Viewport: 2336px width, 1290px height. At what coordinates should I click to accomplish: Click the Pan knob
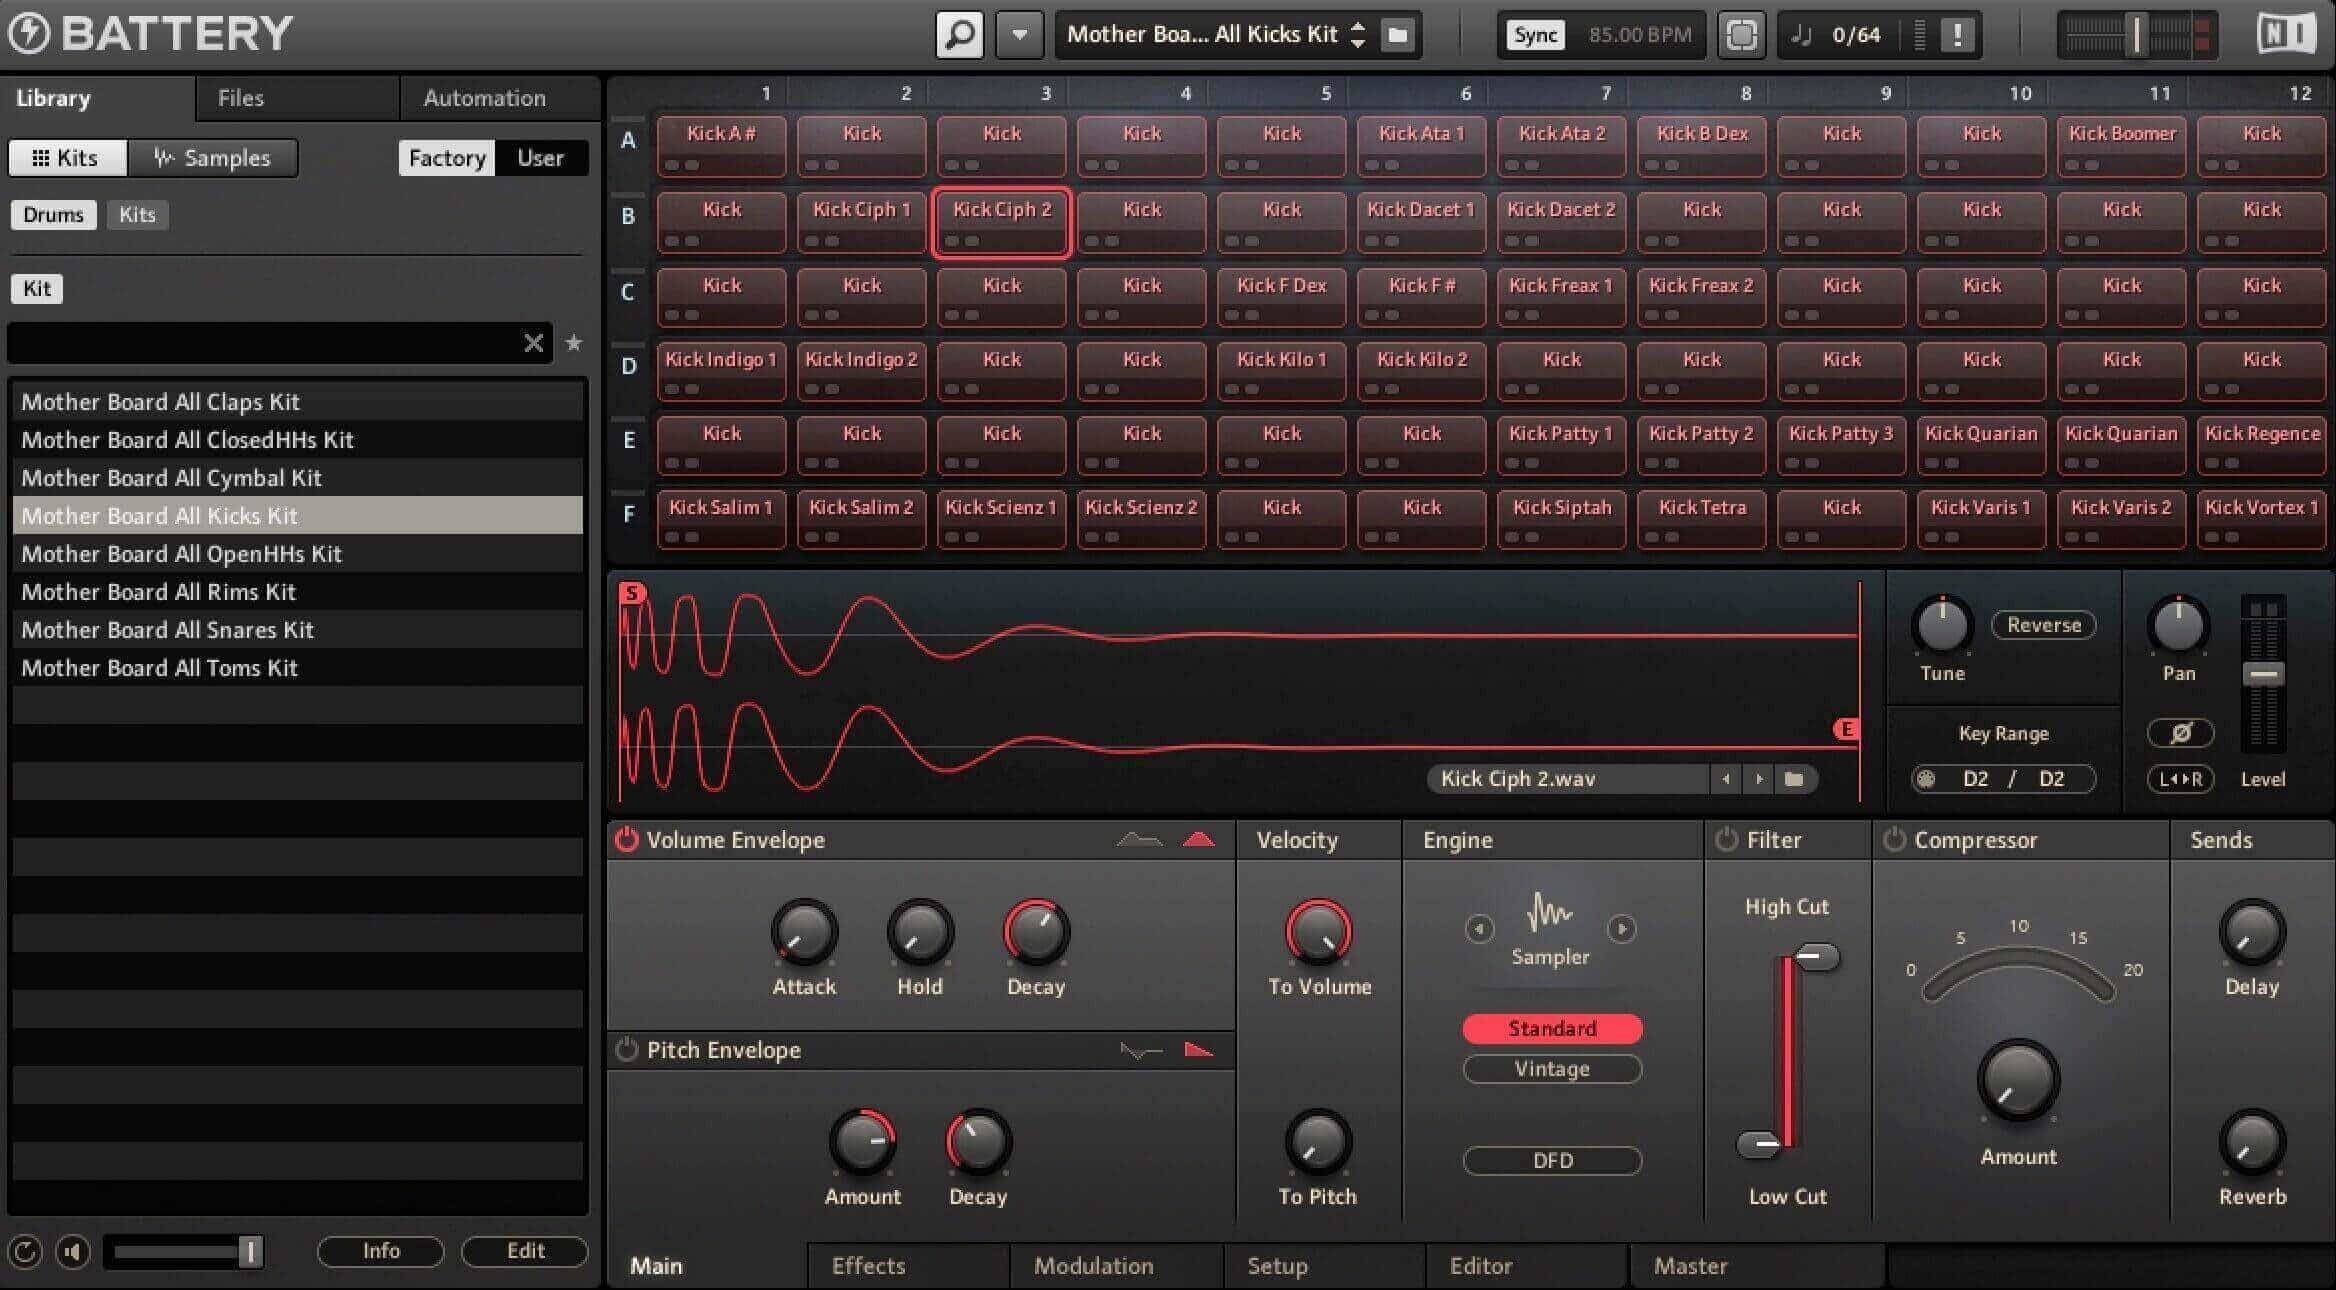click(2178, 626)
